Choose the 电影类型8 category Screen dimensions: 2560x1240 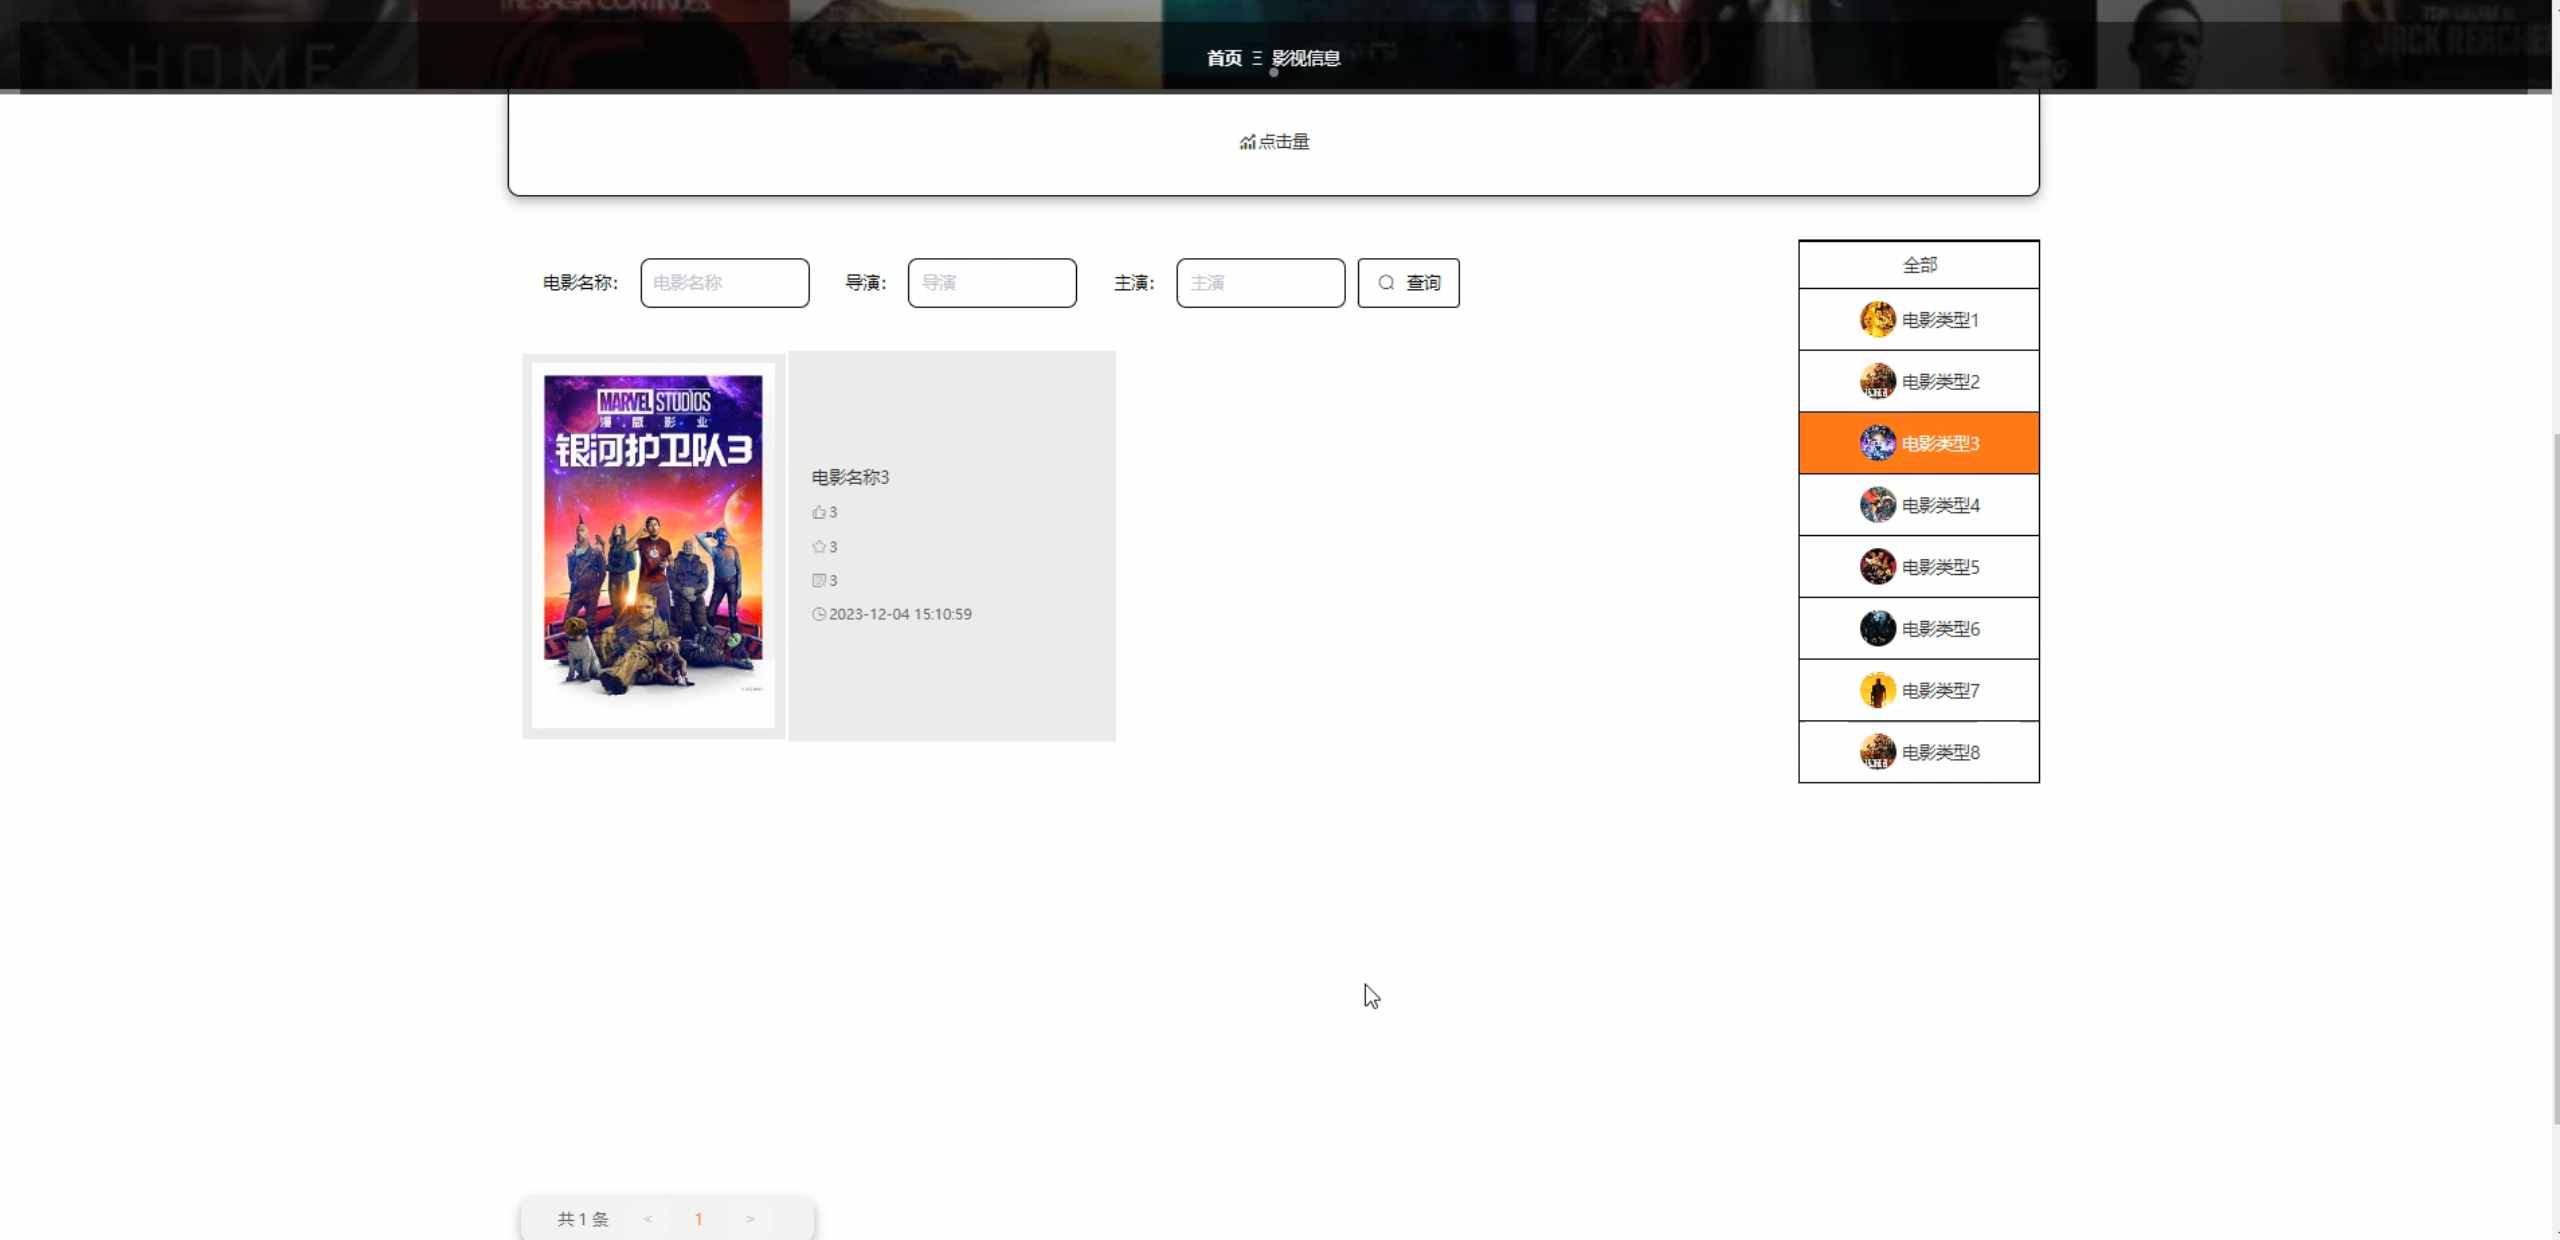coord(1918,752)
